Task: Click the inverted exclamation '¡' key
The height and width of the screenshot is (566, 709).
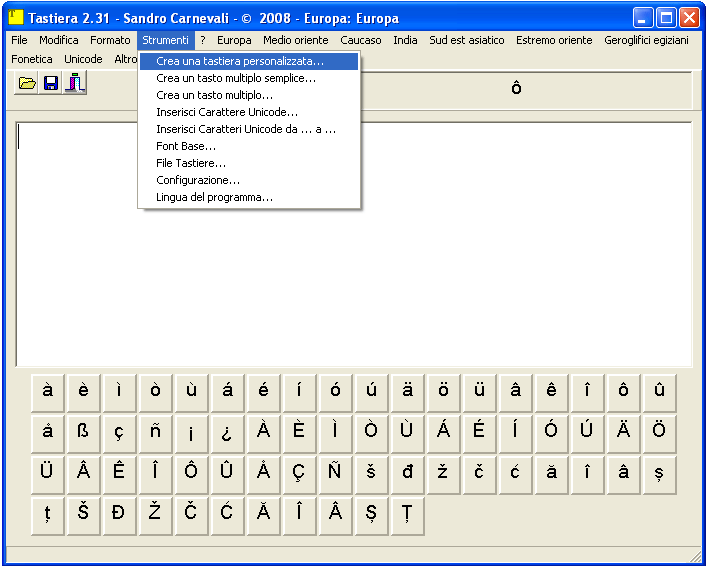Action: point(191,433)
